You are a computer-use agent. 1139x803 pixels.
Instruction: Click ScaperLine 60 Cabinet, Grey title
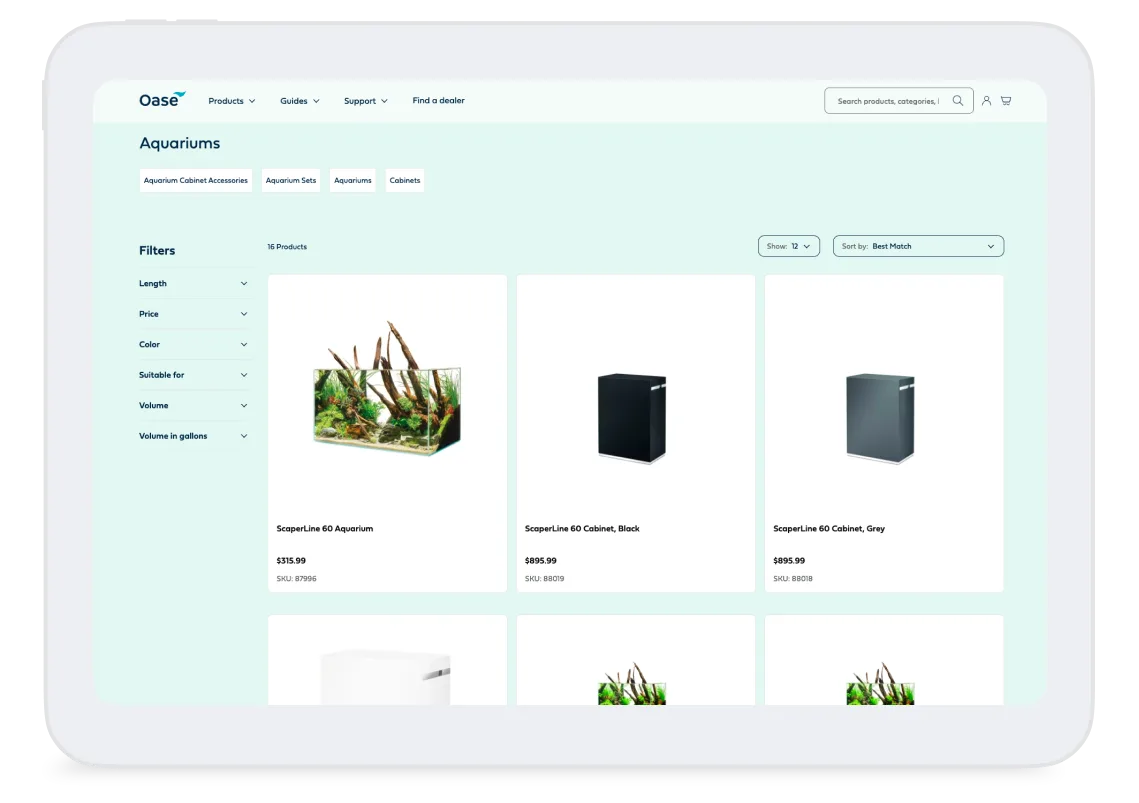(829, 528)
